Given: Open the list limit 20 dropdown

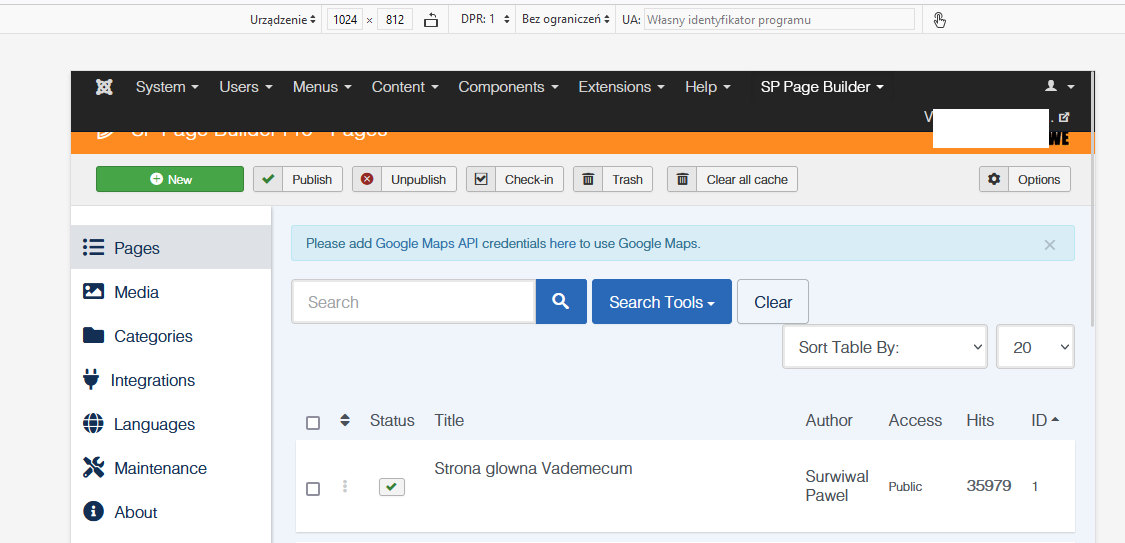Looking at the screenshot, I should (x=1035, y=347).
